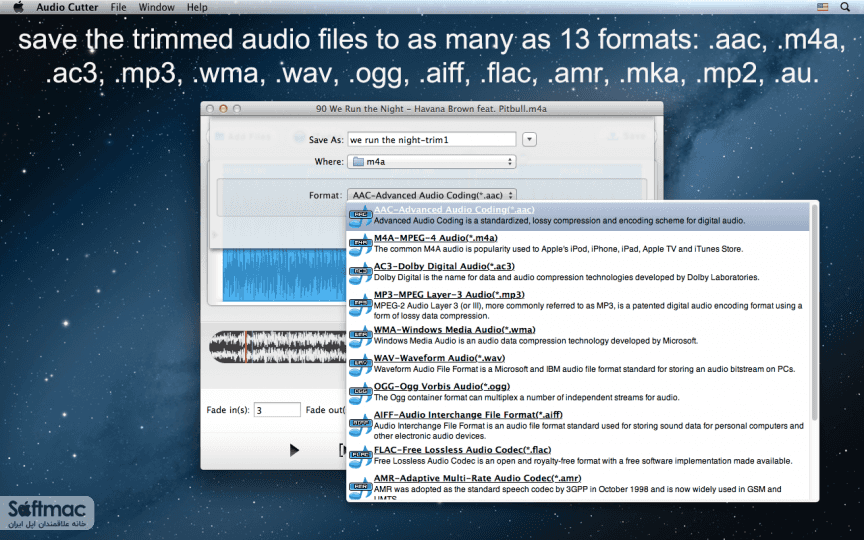Viewport: 864px width, 540px height.
Task: Open the Where folder dropdown showing m4a
Action: 431,161
